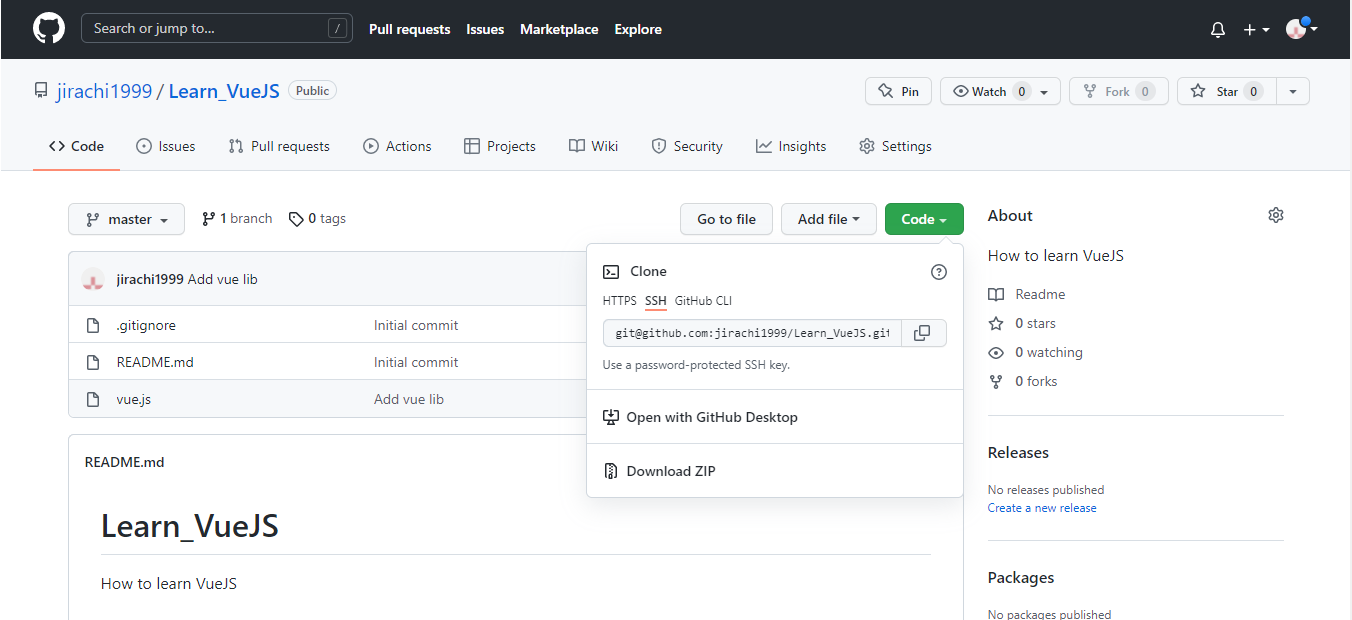Expand the master branch selector

(126, 219)
